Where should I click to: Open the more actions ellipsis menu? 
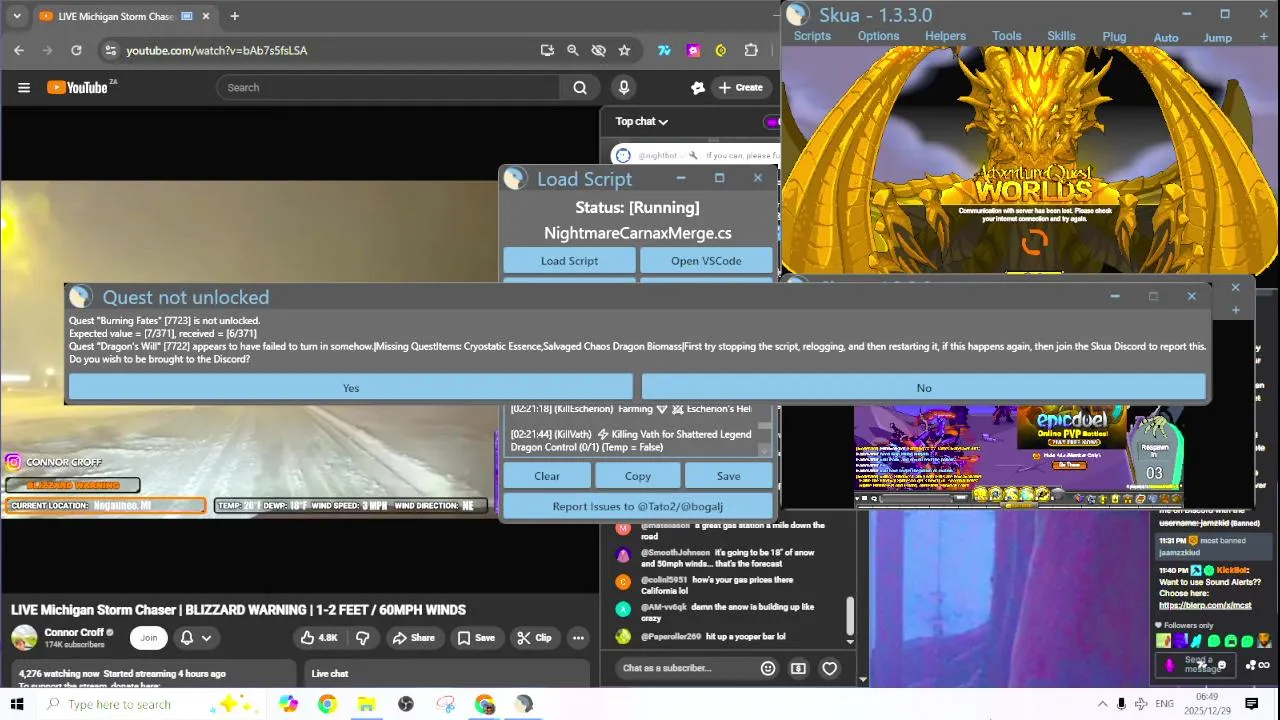[578, 637]
